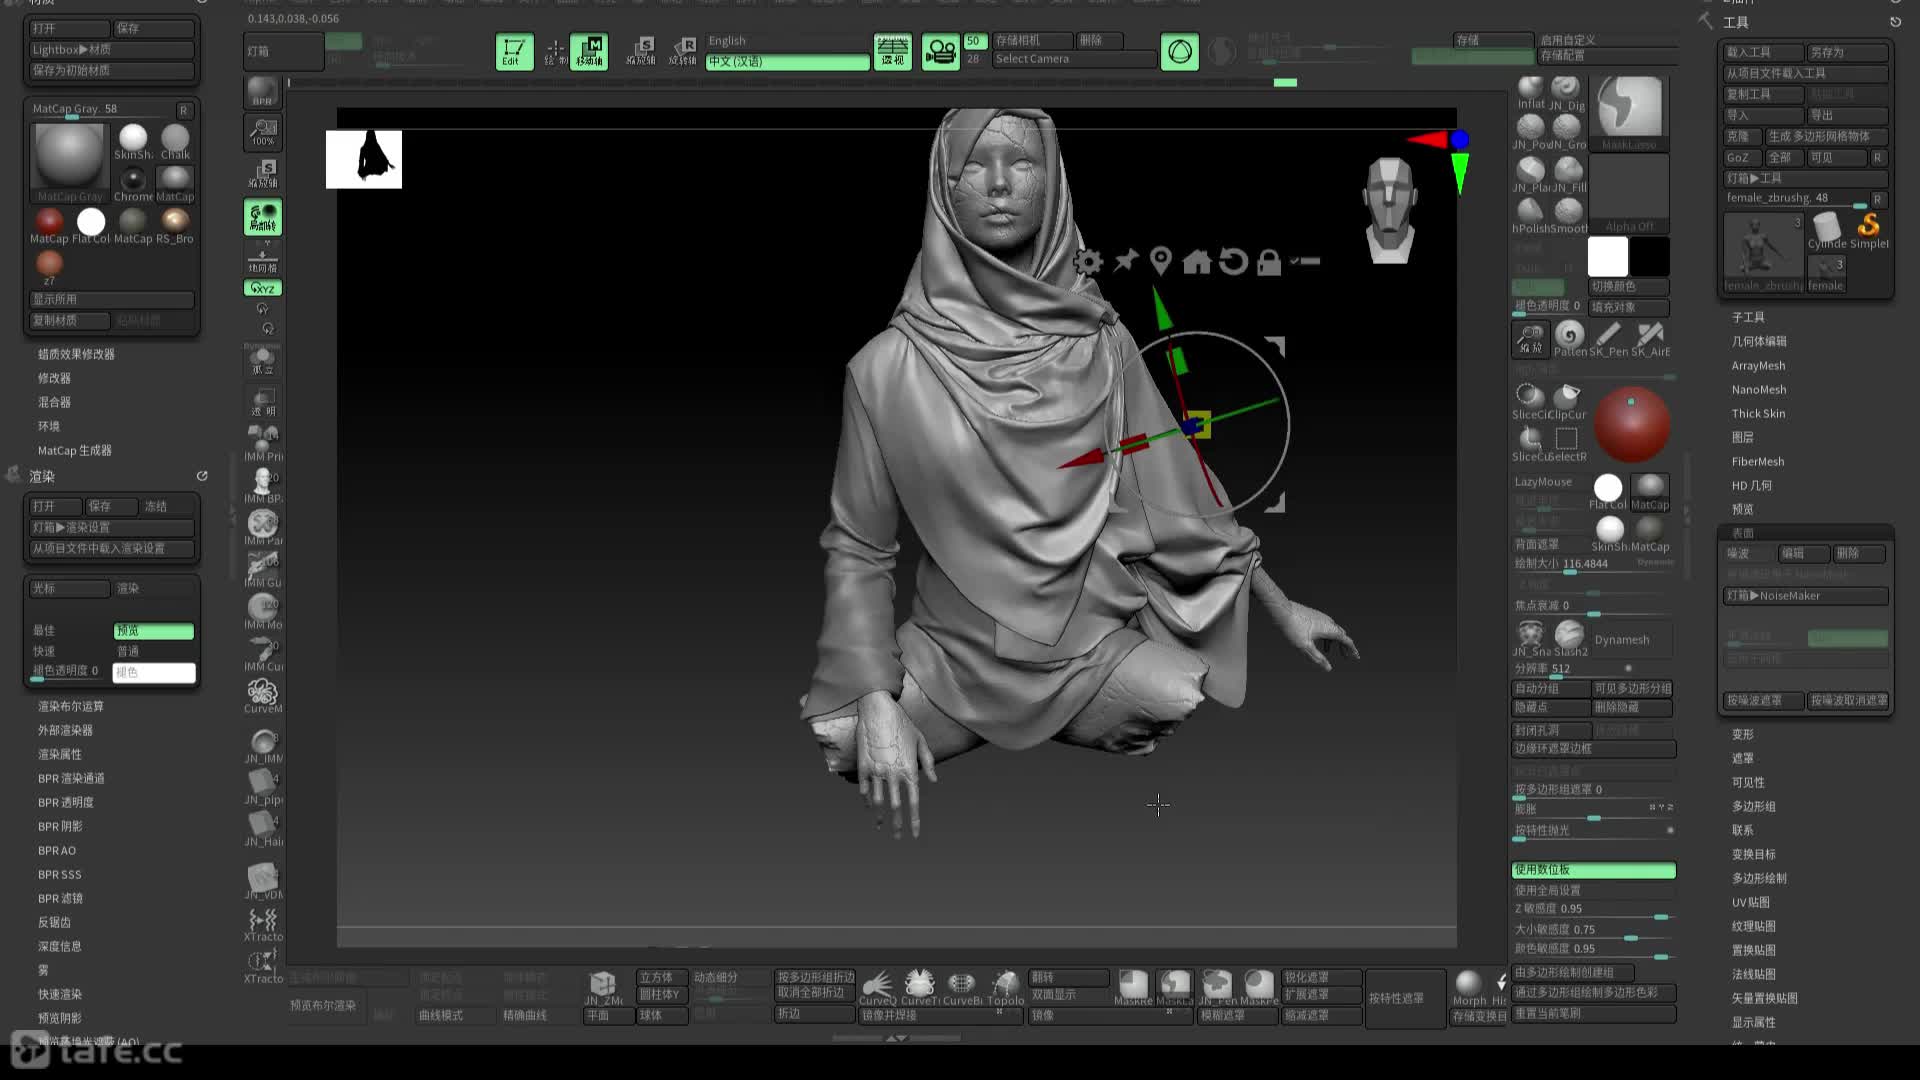The width and height of the screenshot is (1920, 1080).
Task: Select the Rotate (R) transform icon
Action: tap(683, 51)
